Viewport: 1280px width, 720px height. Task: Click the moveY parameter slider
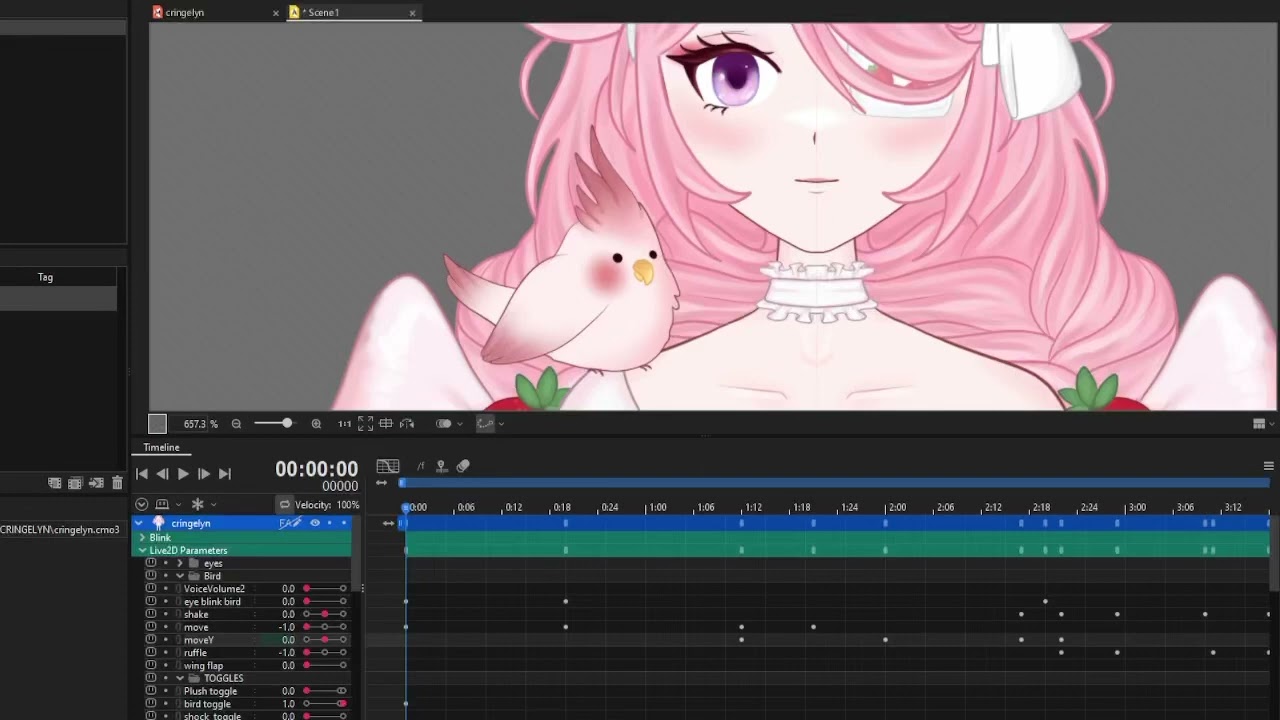(325, 640)
